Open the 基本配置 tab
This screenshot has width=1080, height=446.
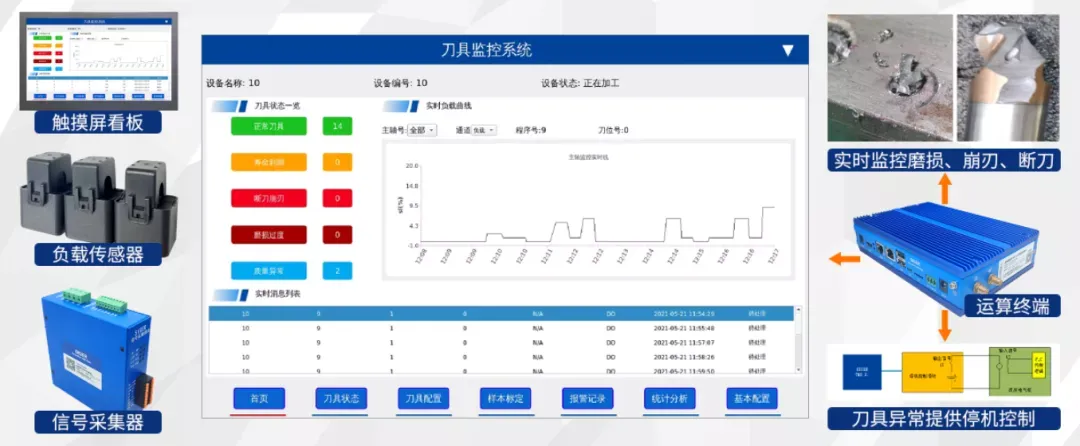(752, 399)
